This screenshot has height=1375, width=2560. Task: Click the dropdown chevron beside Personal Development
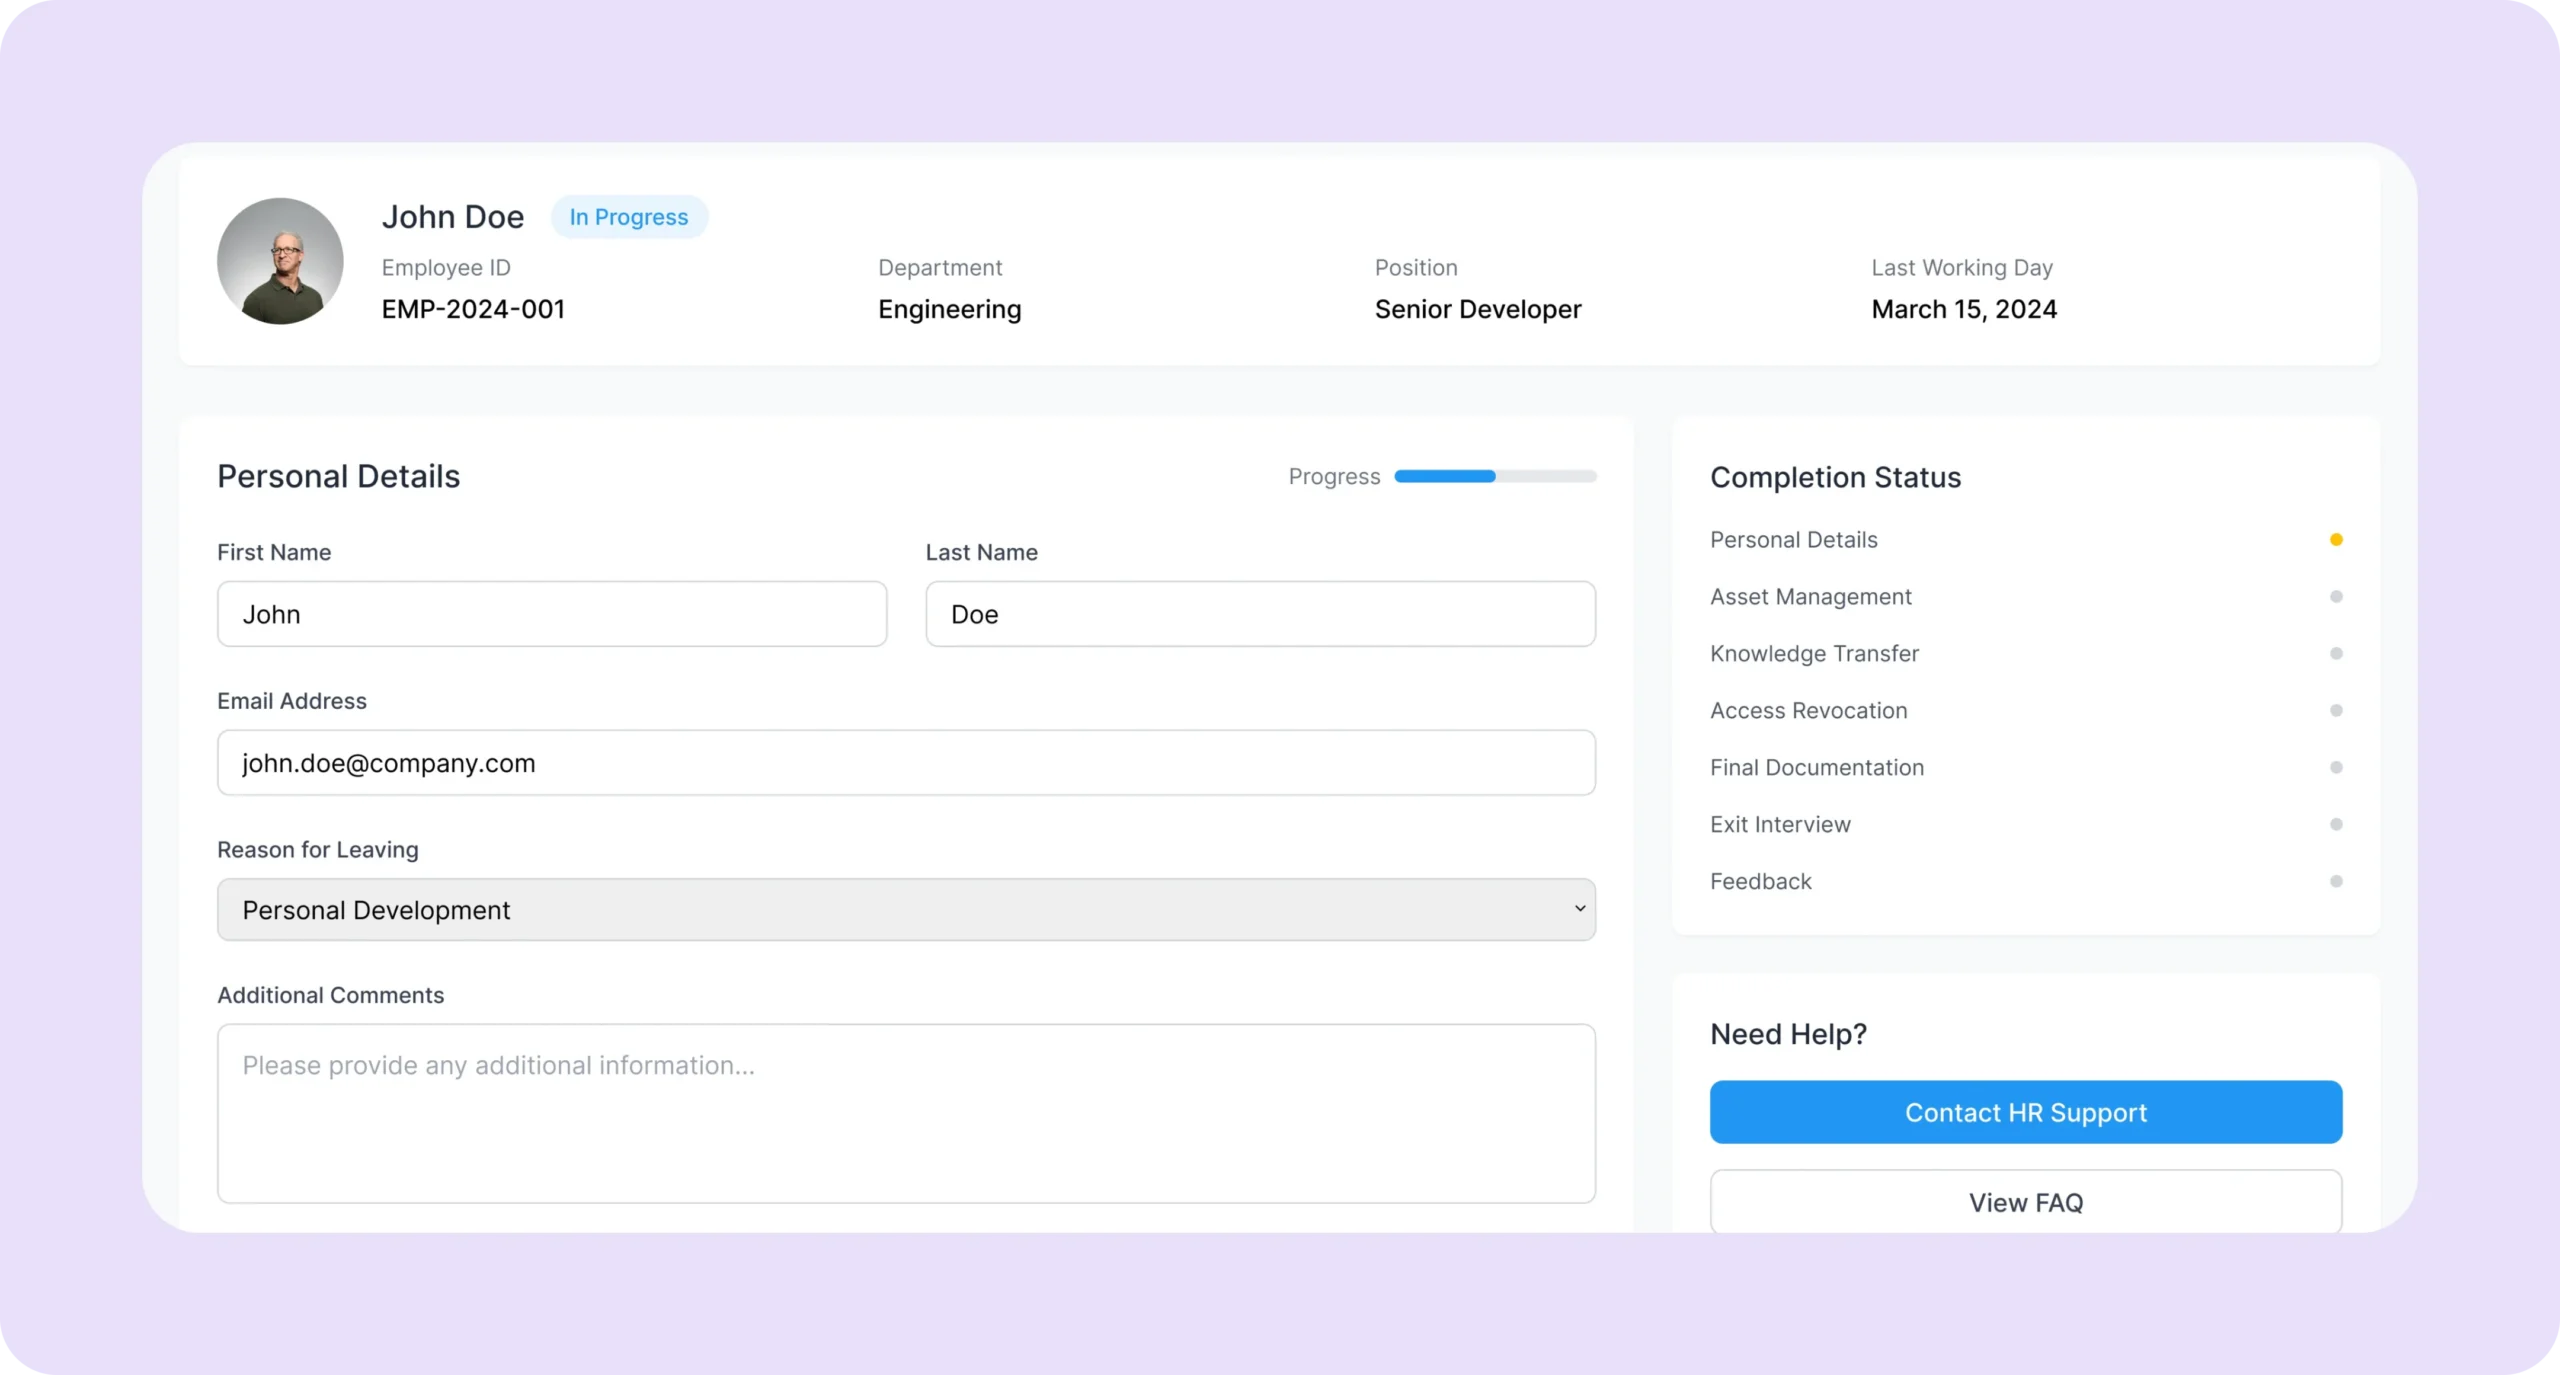pos(1579,909)
